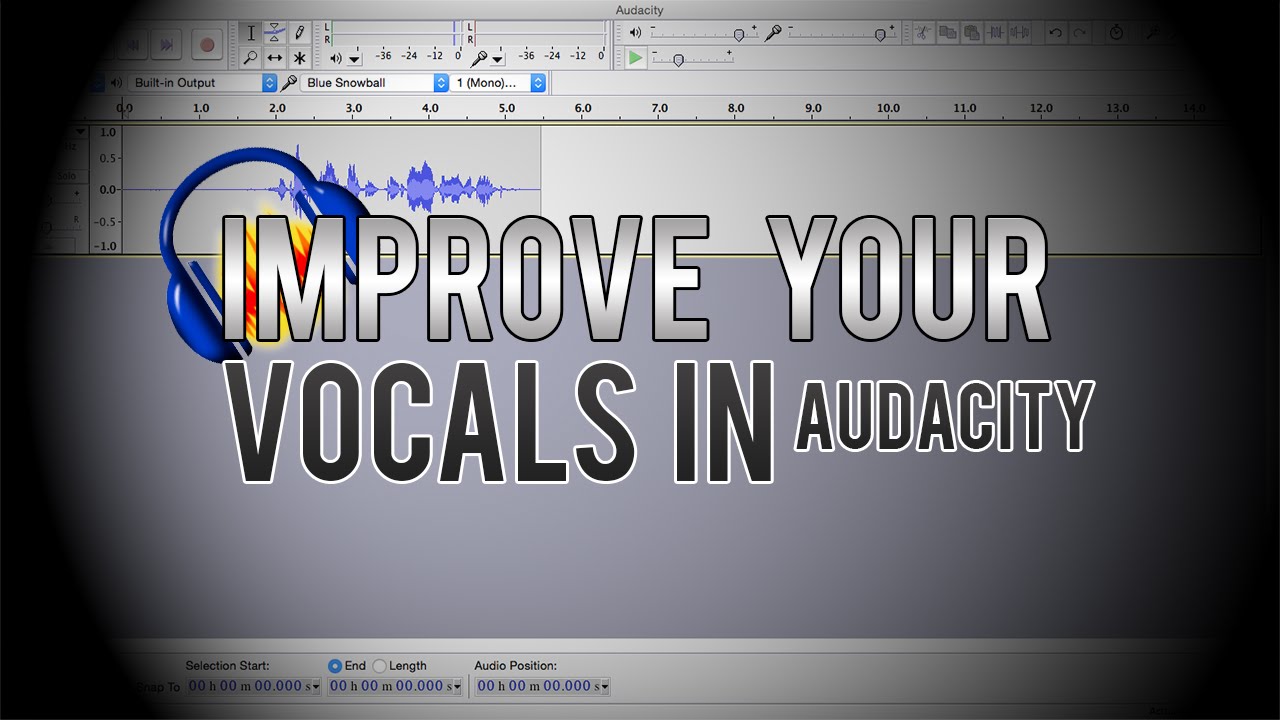
Task: Toggle the track Solo button
Action: point(67,176)
